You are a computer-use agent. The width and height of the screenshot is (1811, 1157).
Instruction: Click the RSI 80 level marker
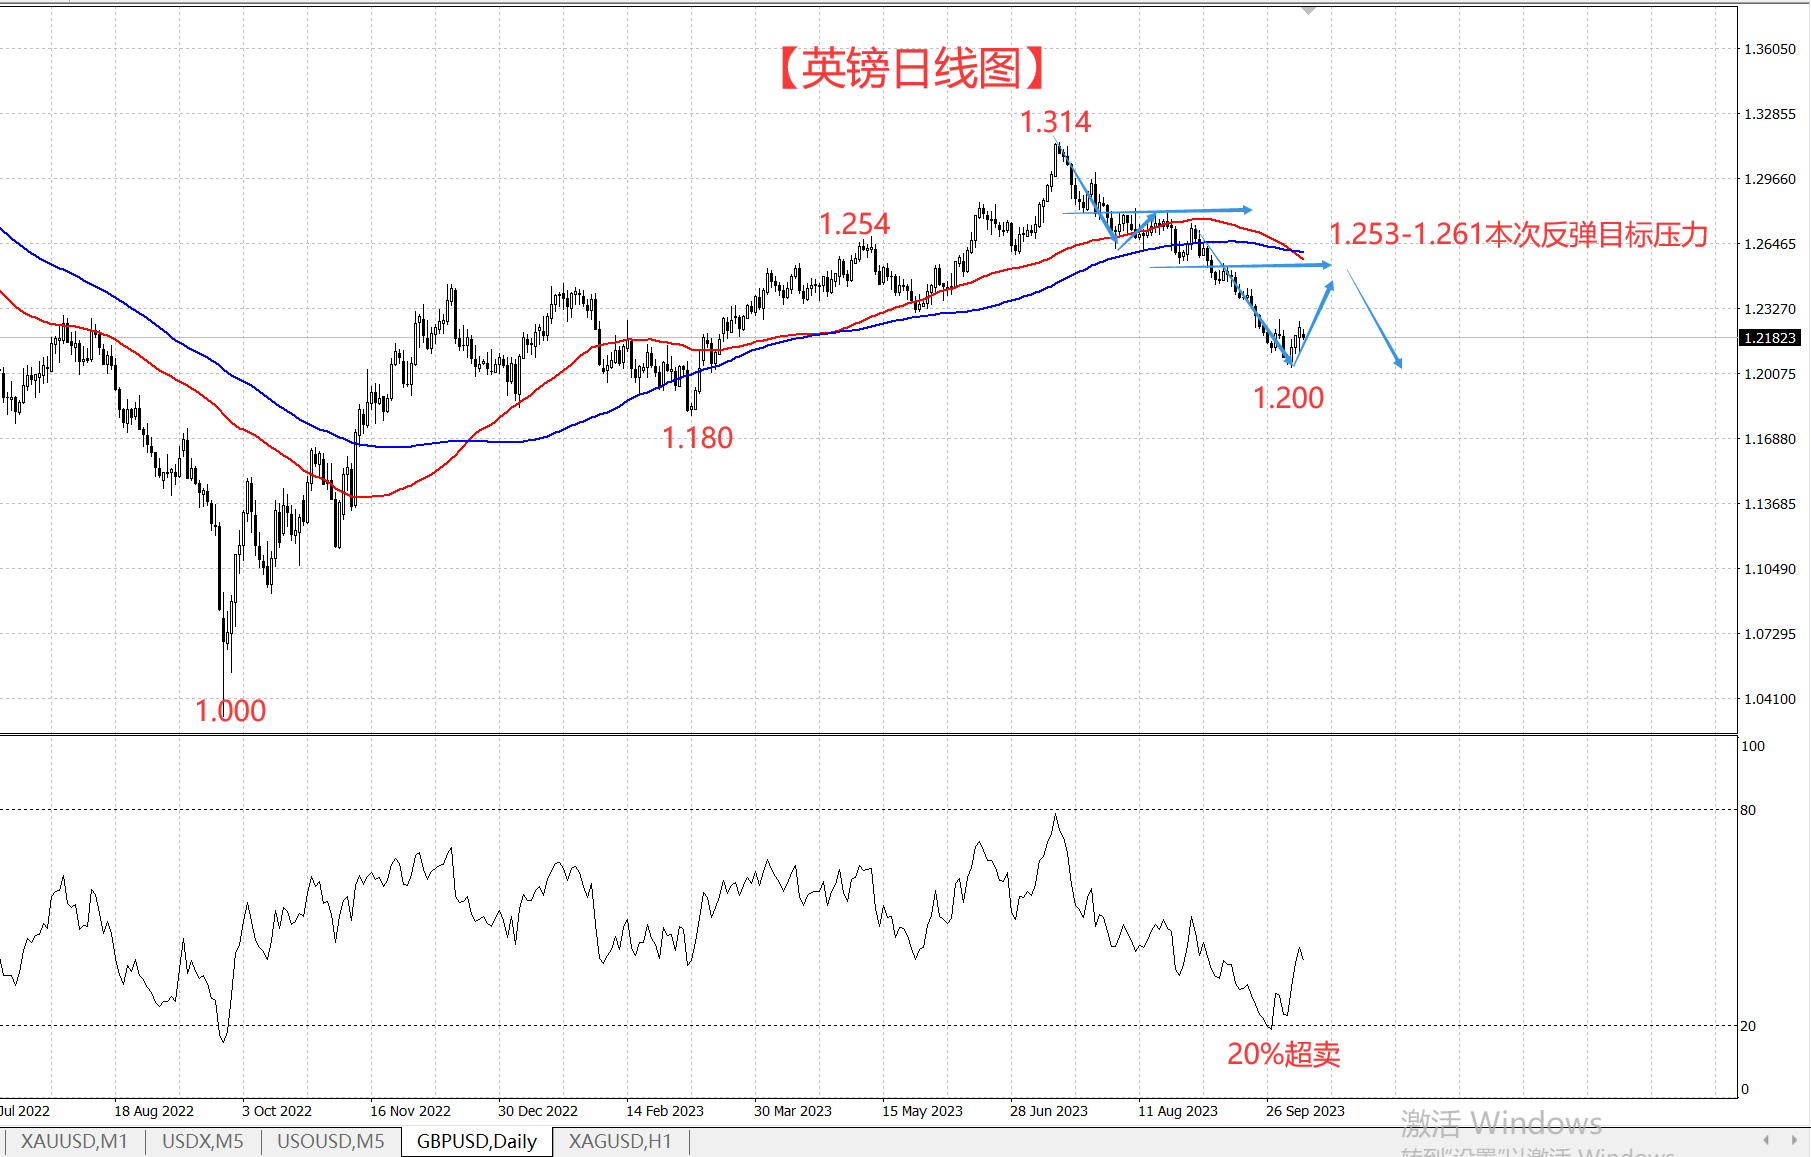coord(1748,810)
